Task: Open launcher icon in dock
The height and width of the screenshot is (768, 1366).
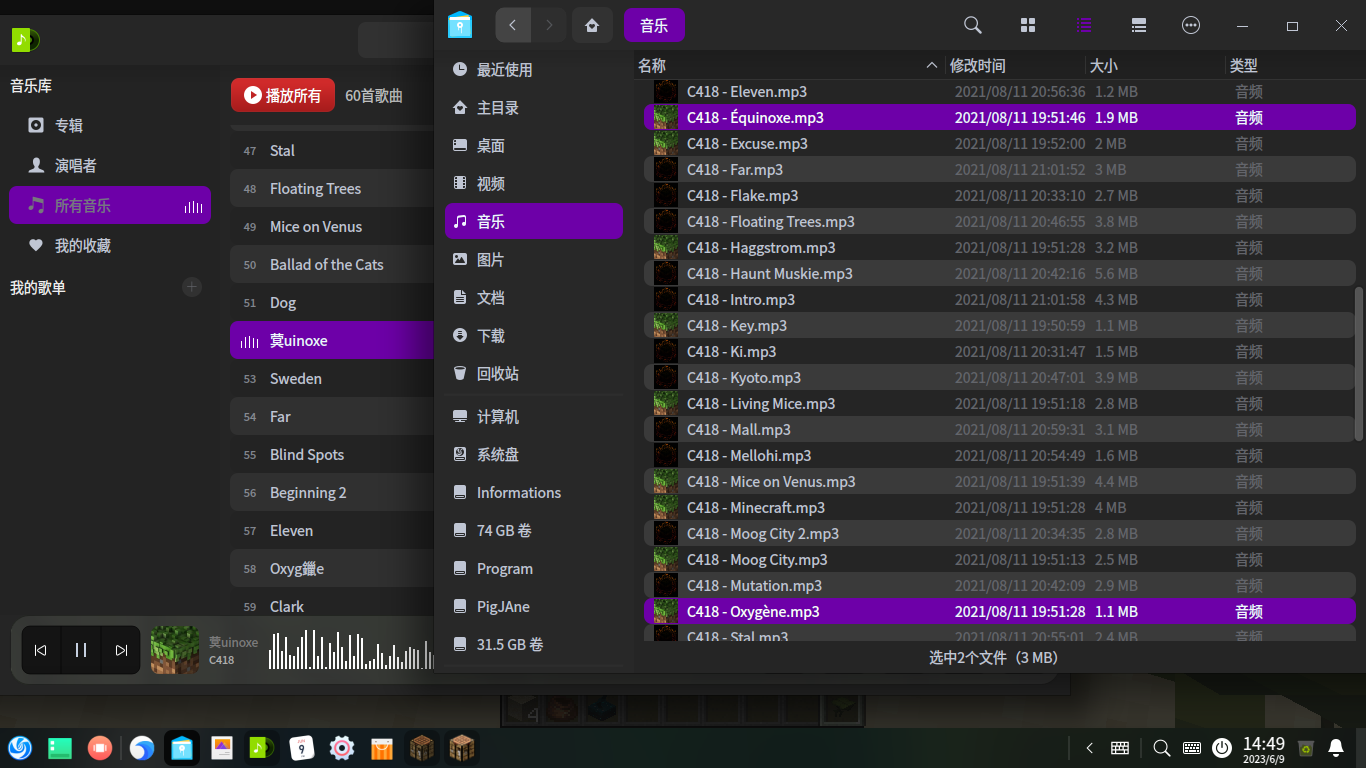Action: coord(20,748)
